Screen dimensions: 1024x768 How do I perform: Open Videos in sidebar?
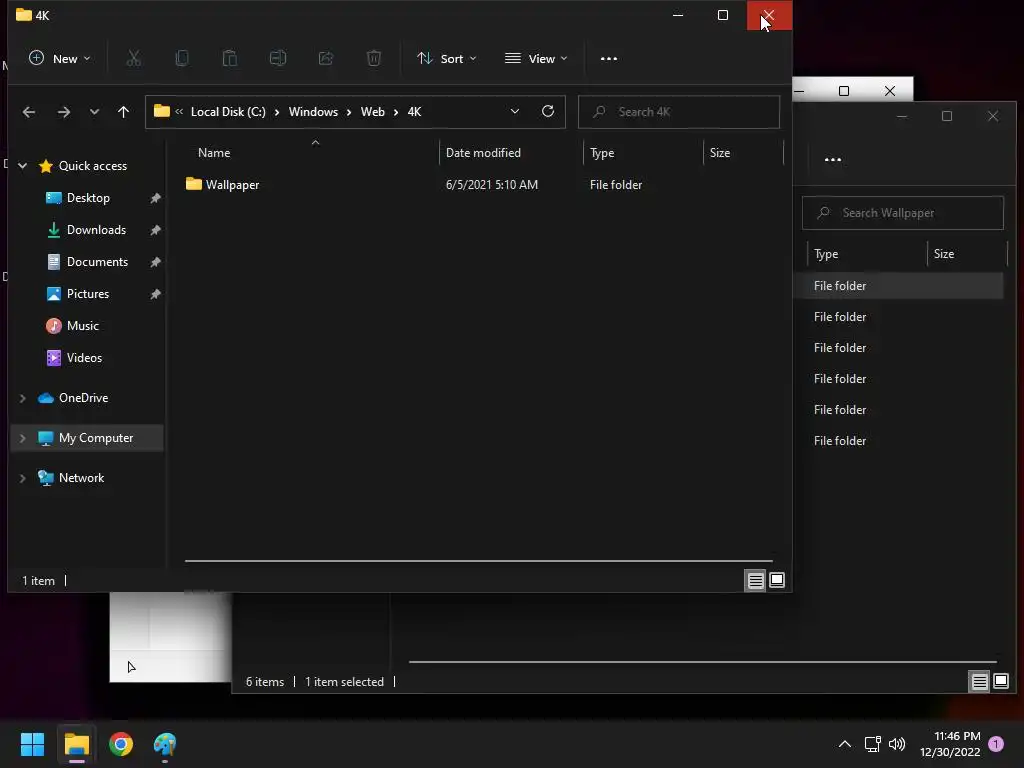click(x=84, y=358)
